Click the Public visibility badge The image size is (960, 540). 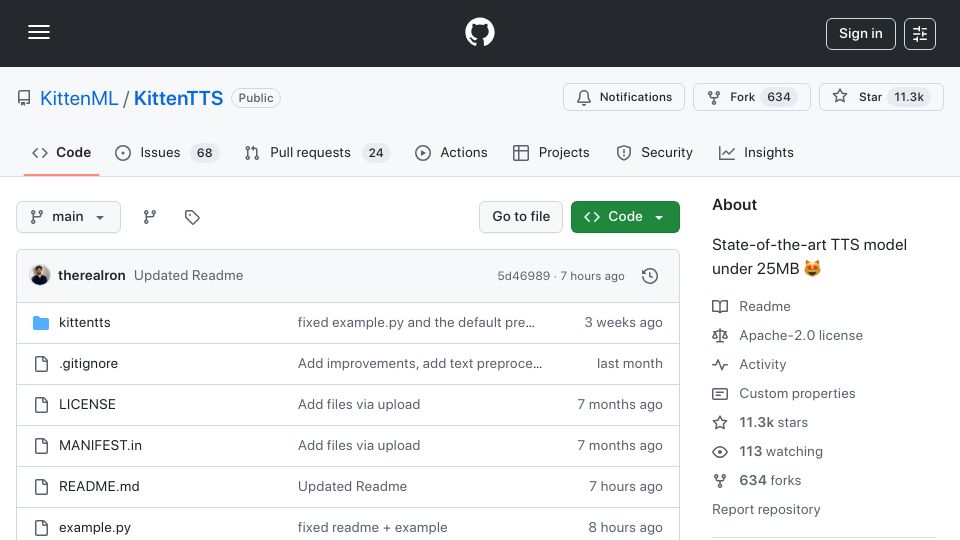click(256, 98)
